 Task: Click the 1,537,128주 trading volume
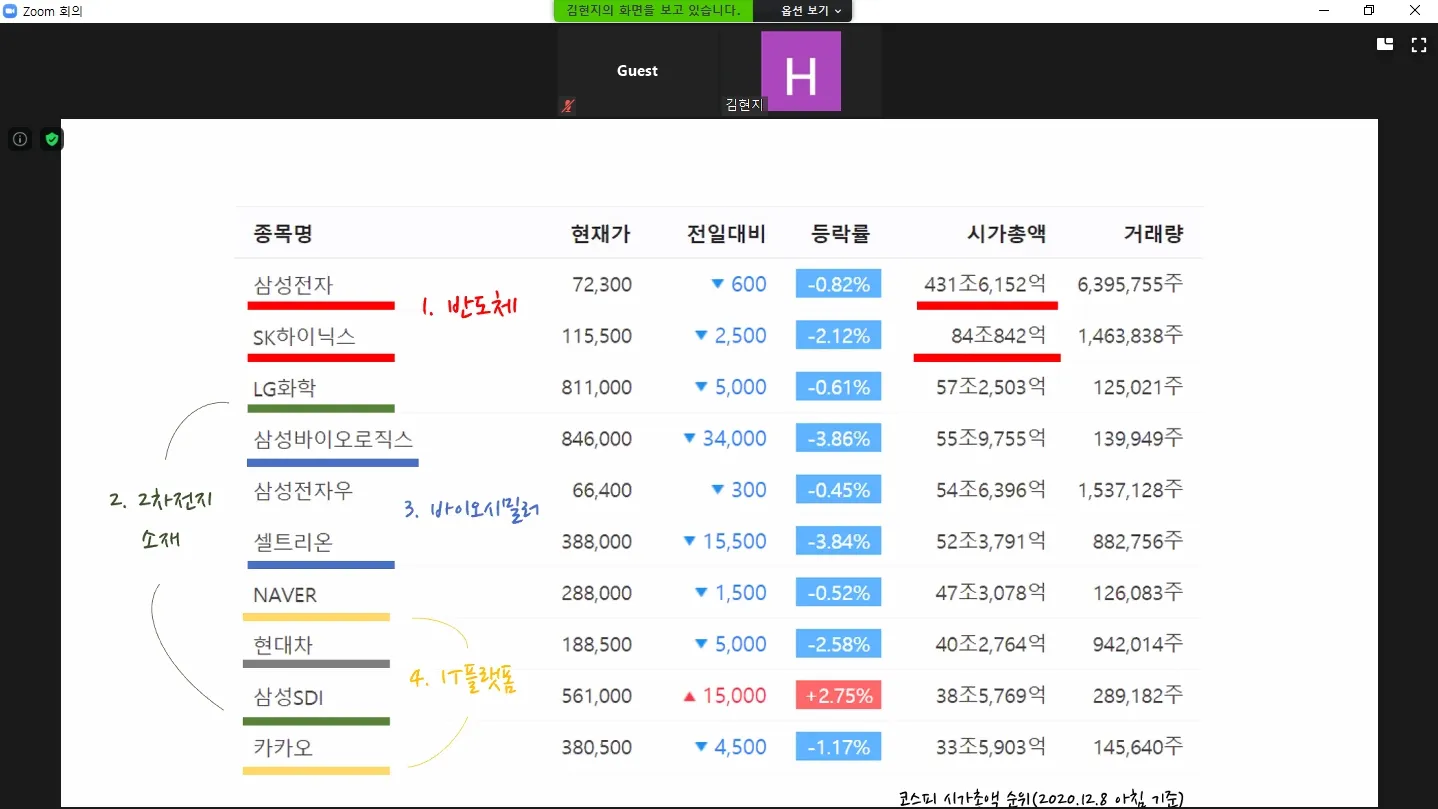(x=1130, y=490)
